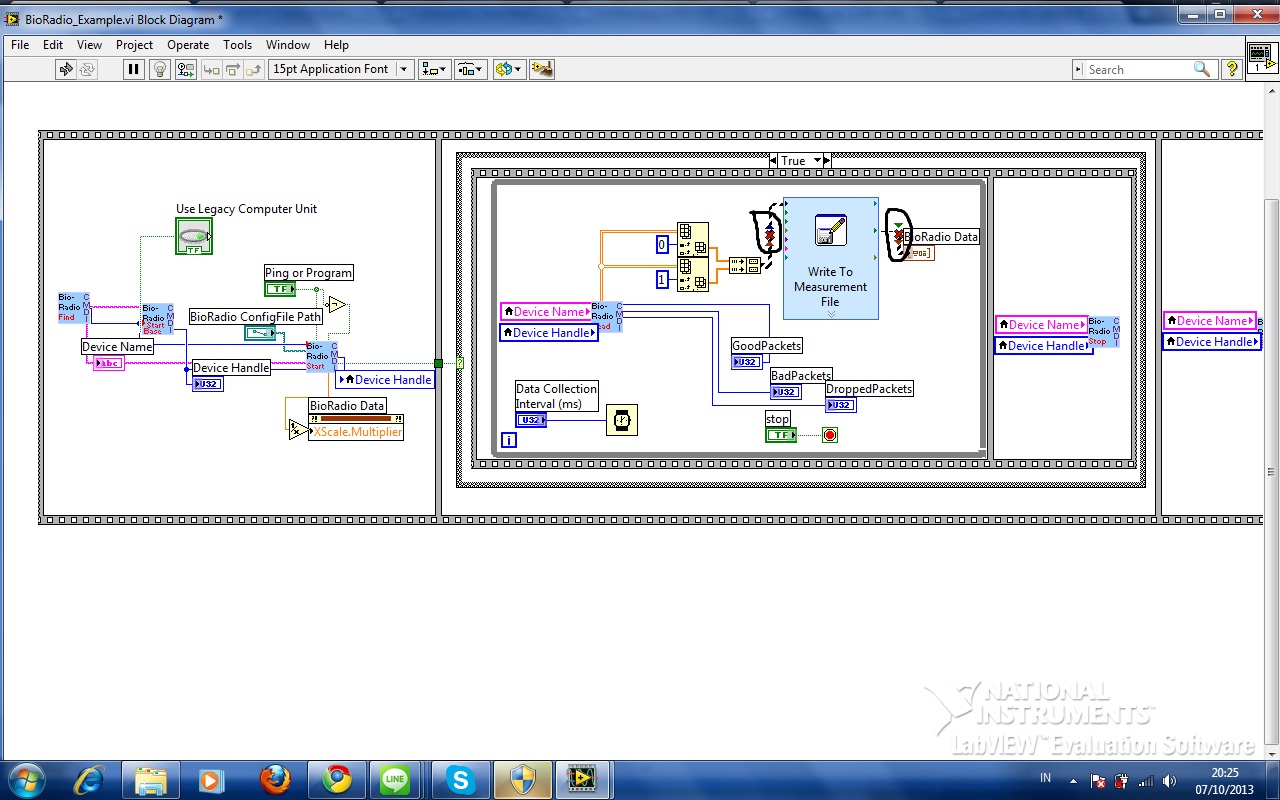
Task: Open the Tools menu
Action: 237,45
